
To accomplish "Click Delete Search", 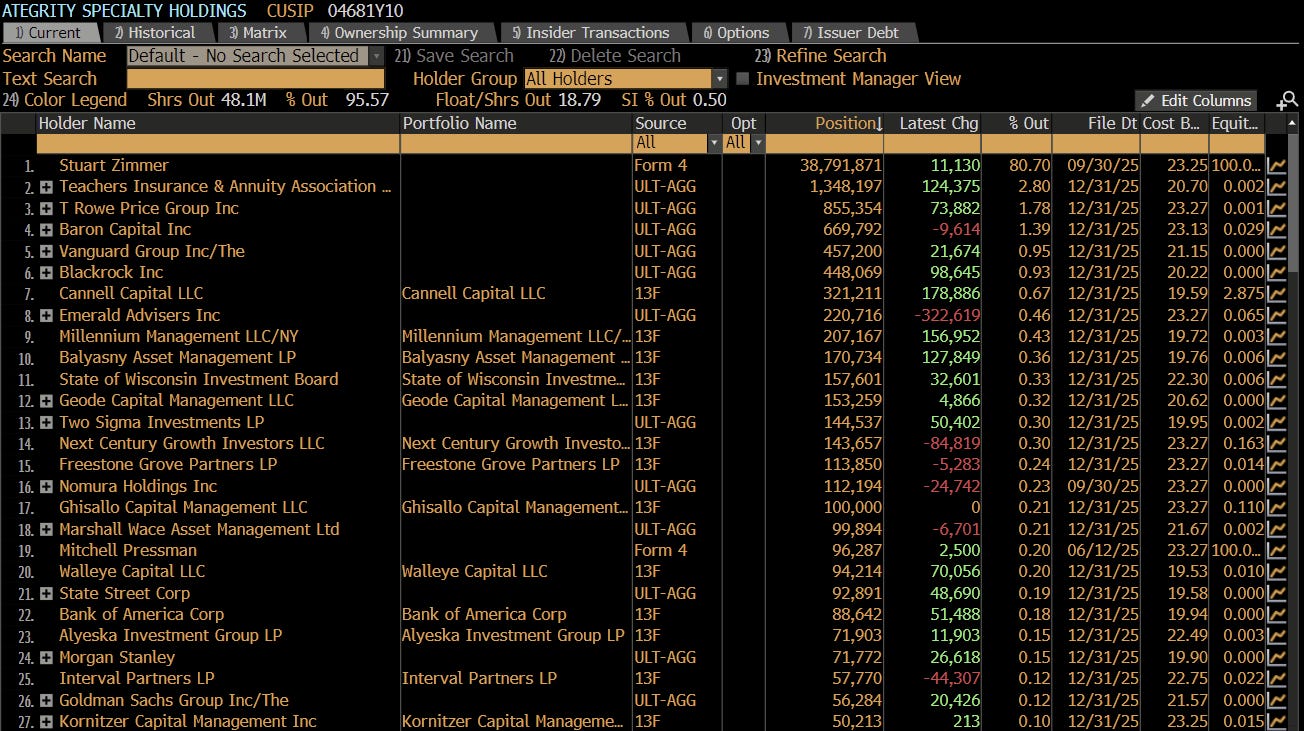I will click(x=614, y=57).
